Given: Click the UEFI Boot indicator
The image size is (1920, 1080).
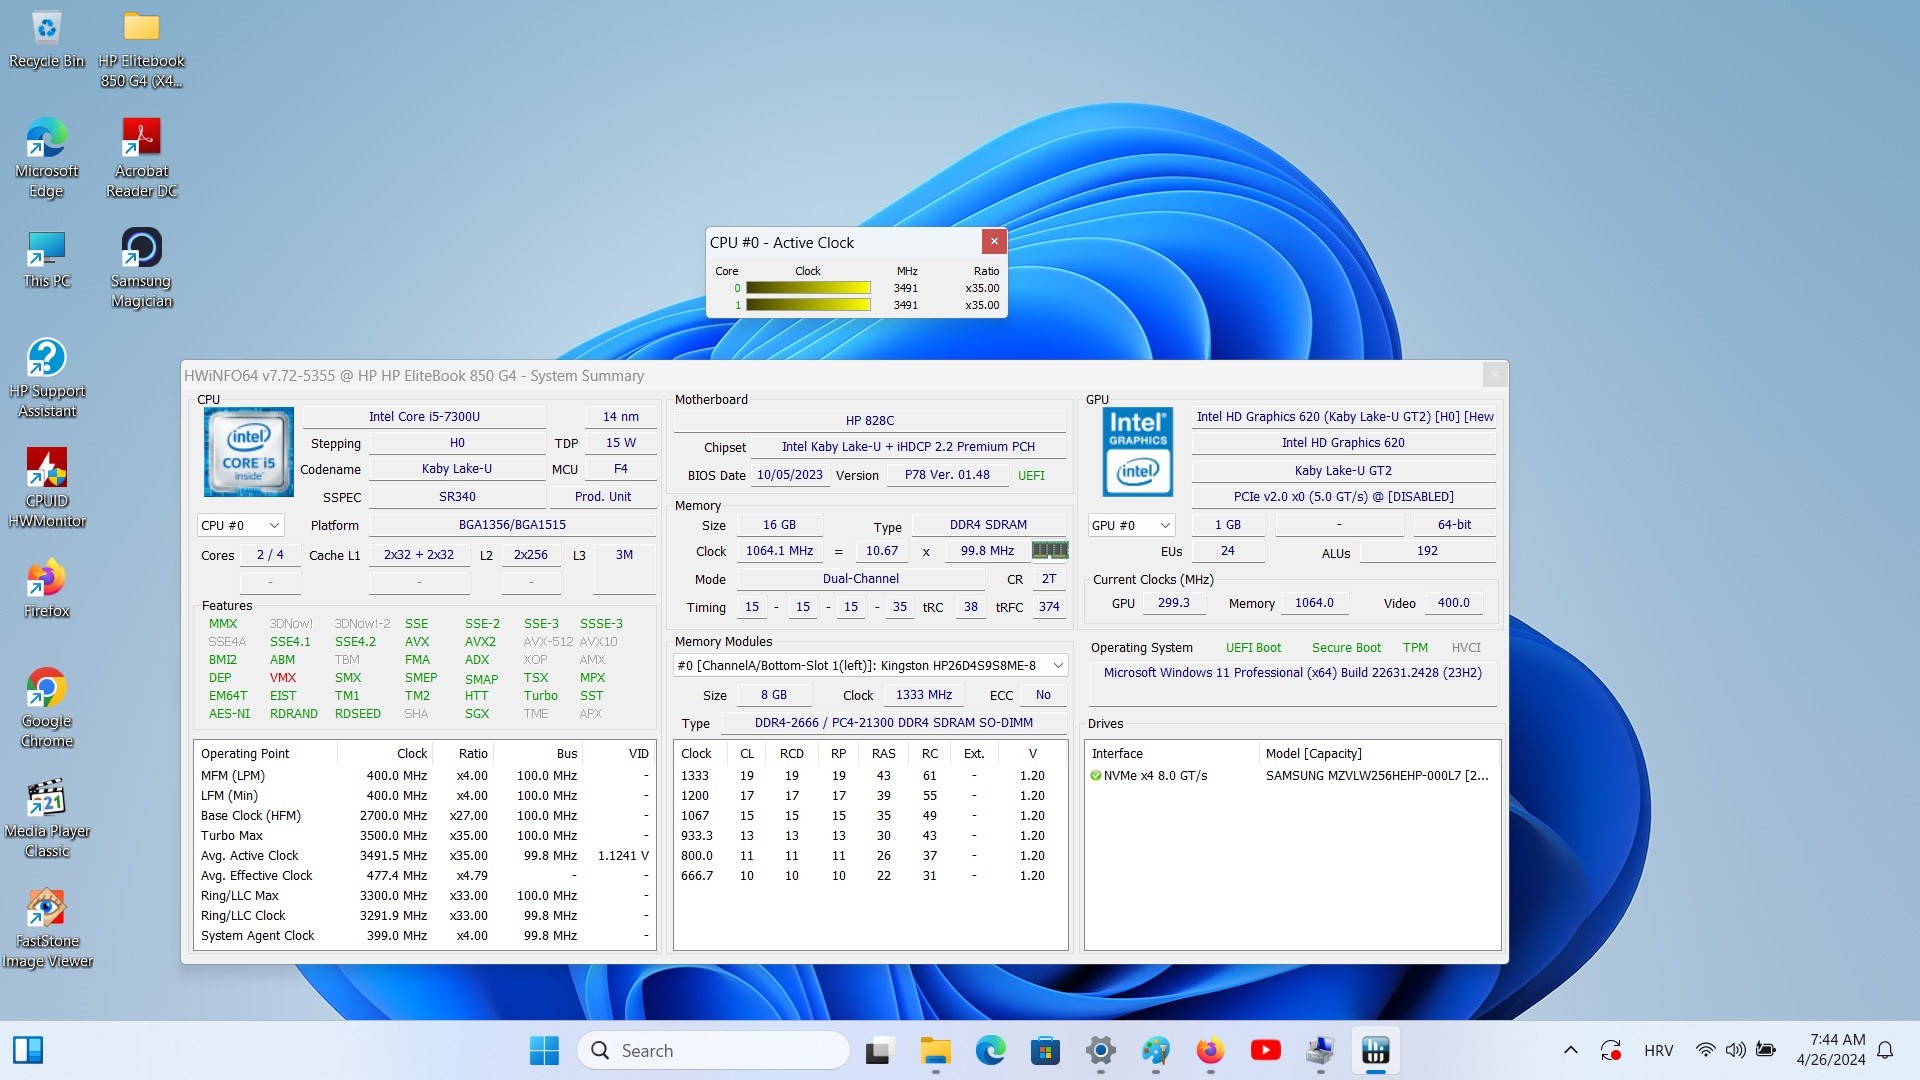Looking at the screenshot, I should point(1253,648).
